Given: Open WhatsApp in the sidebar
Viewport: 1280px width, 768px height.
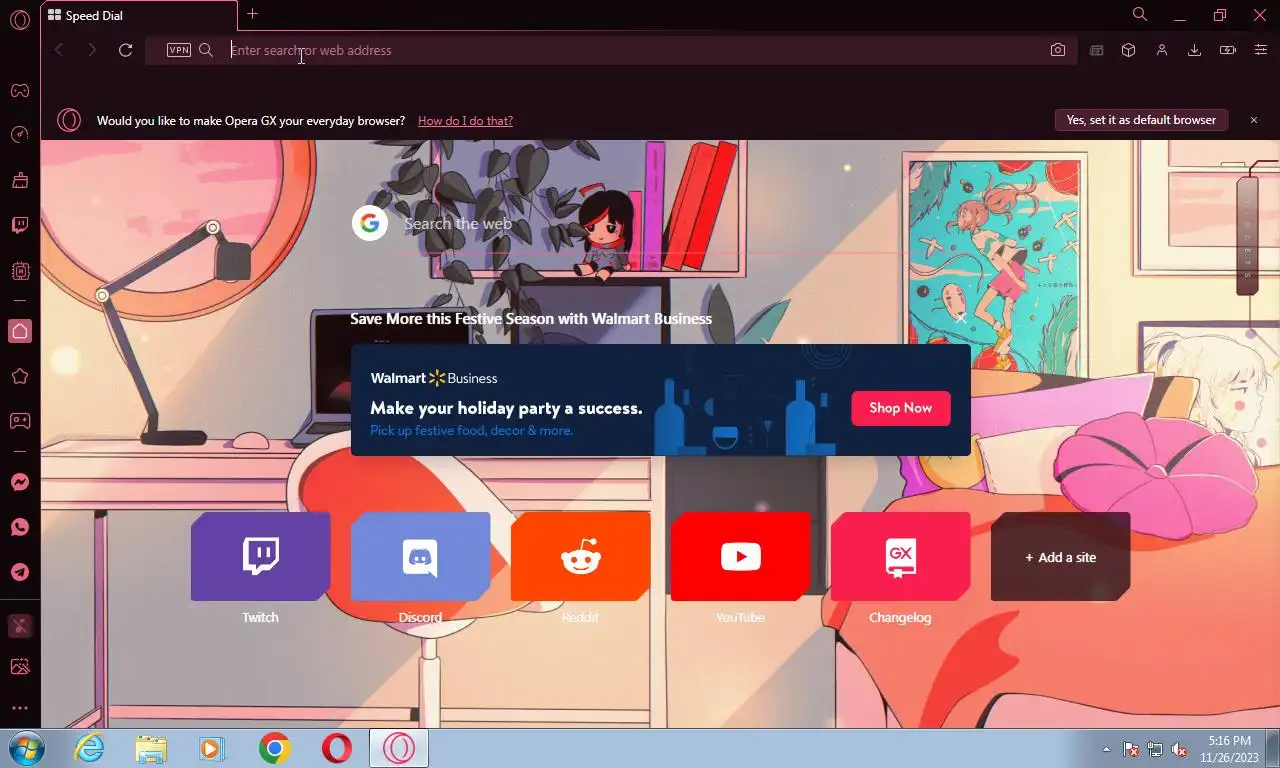Looking at the screenshot, I should (19, 527).
